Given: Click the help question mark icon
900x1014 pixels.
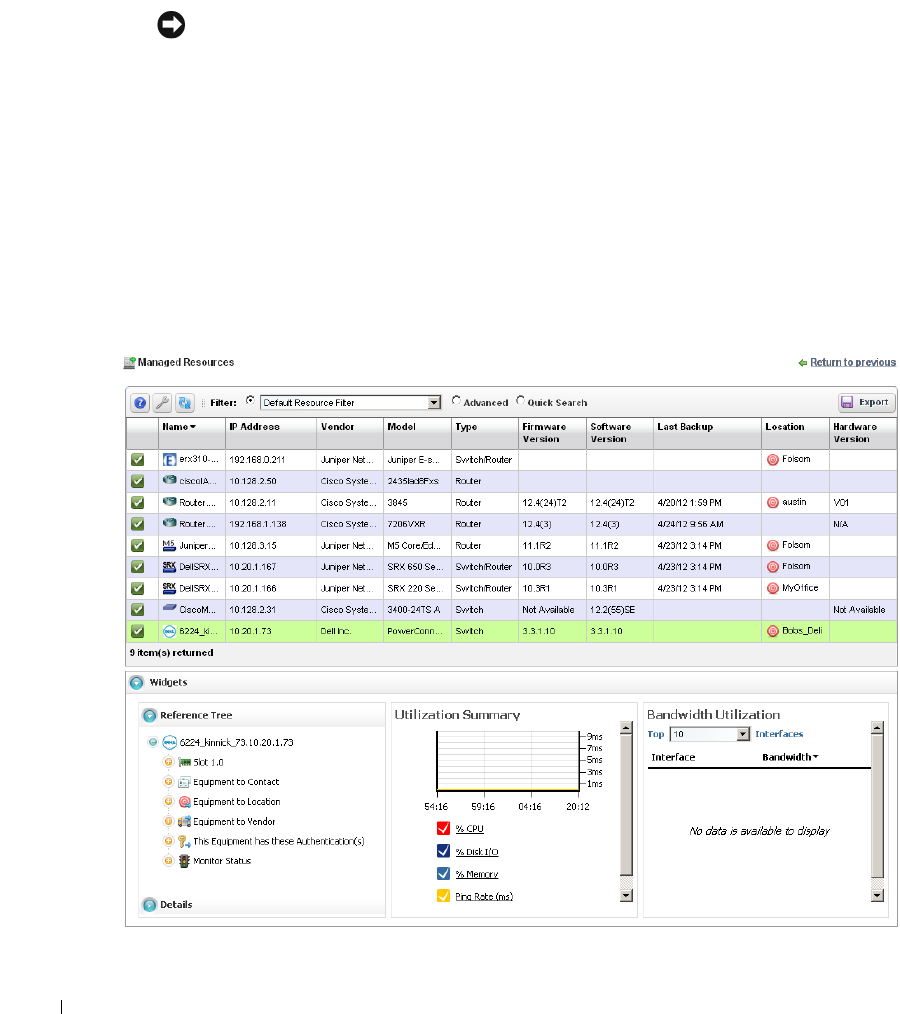Looking at the screenshot, I should (x=139, y=402).
